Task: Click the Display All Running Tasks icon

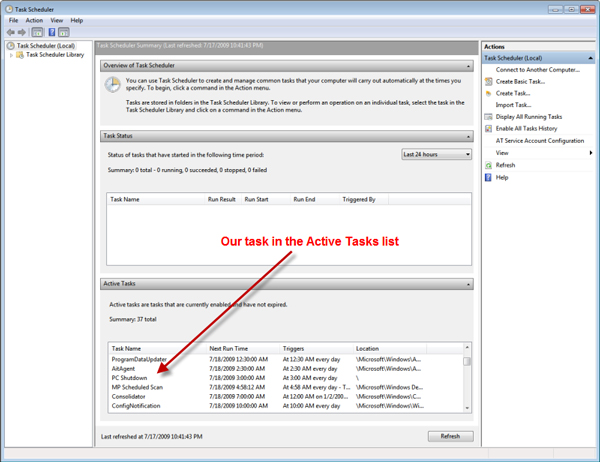Action: [488, 117]
